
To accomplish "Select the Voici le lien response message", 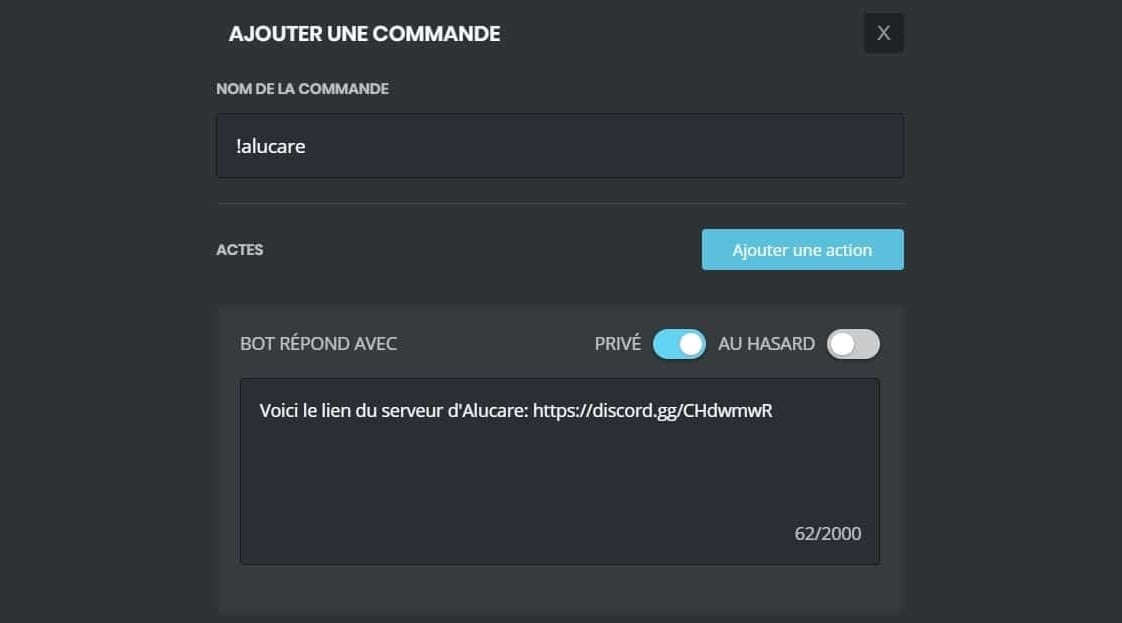I will (517, 409).
